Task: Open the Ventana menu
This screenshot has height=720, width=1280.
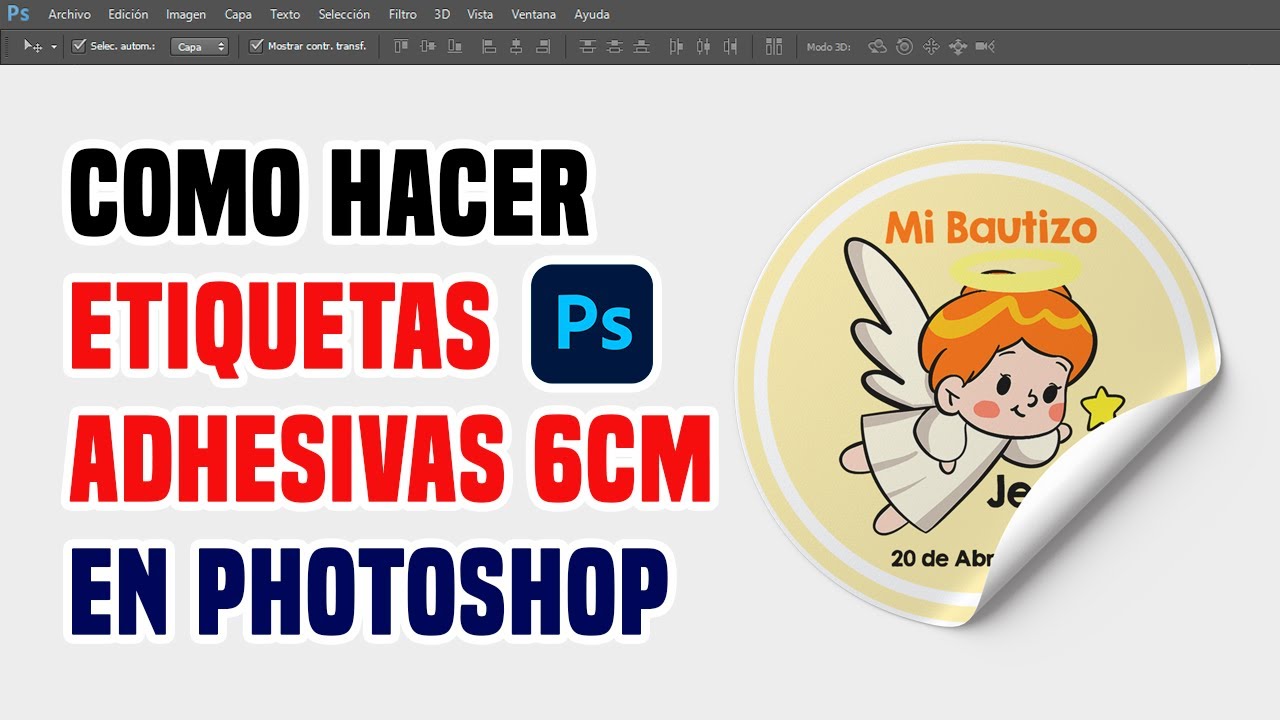Action: (x=534, y=15)
